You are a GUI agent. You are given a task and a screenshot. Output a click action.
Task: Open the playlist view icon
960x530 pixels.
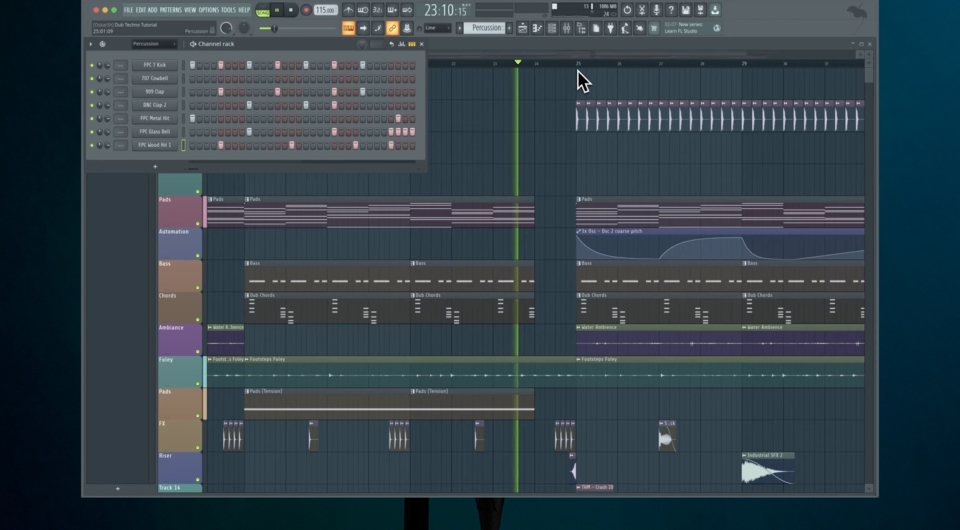(x=522, y=28)
